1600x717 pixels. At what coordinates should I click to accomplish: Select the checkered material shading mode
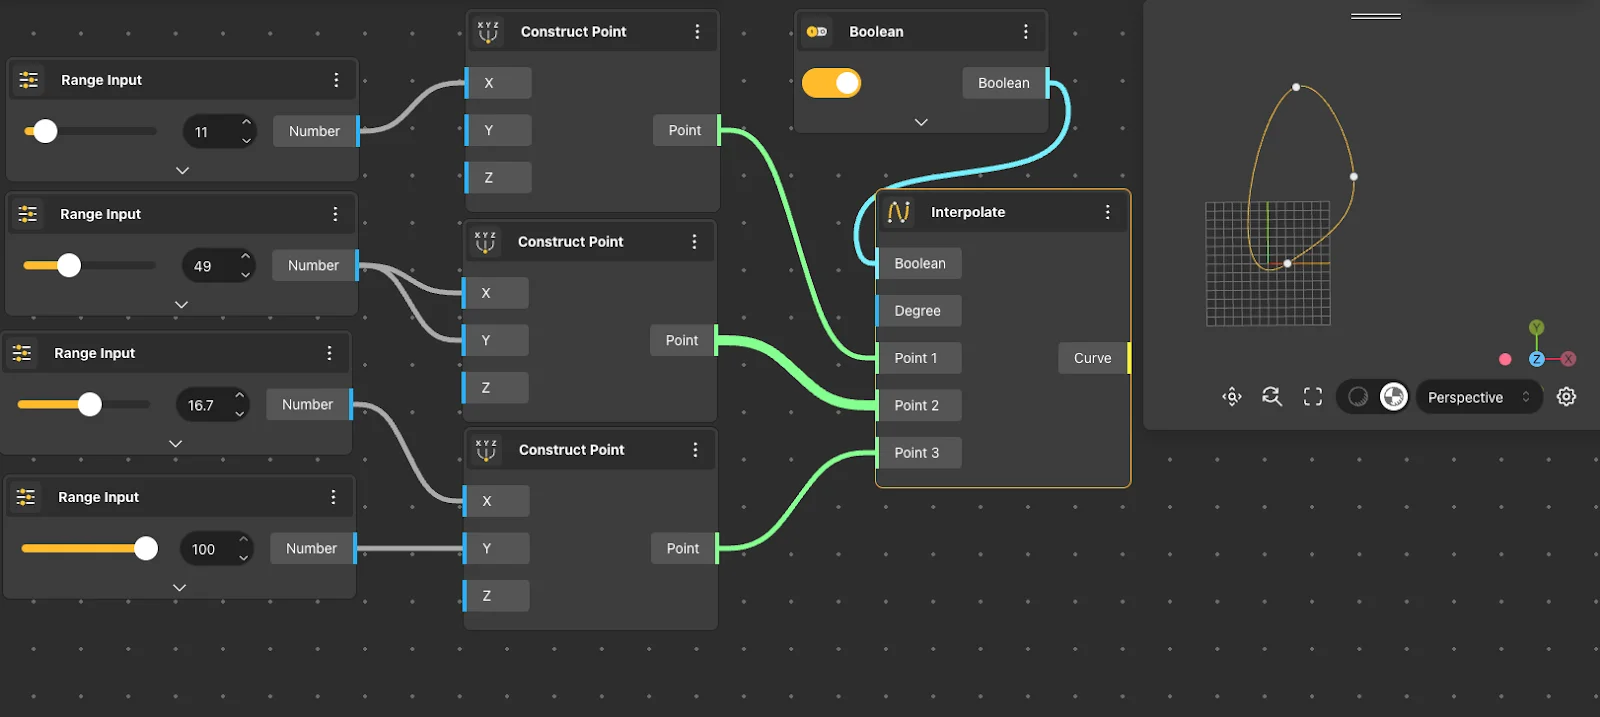coord(1394,397)
